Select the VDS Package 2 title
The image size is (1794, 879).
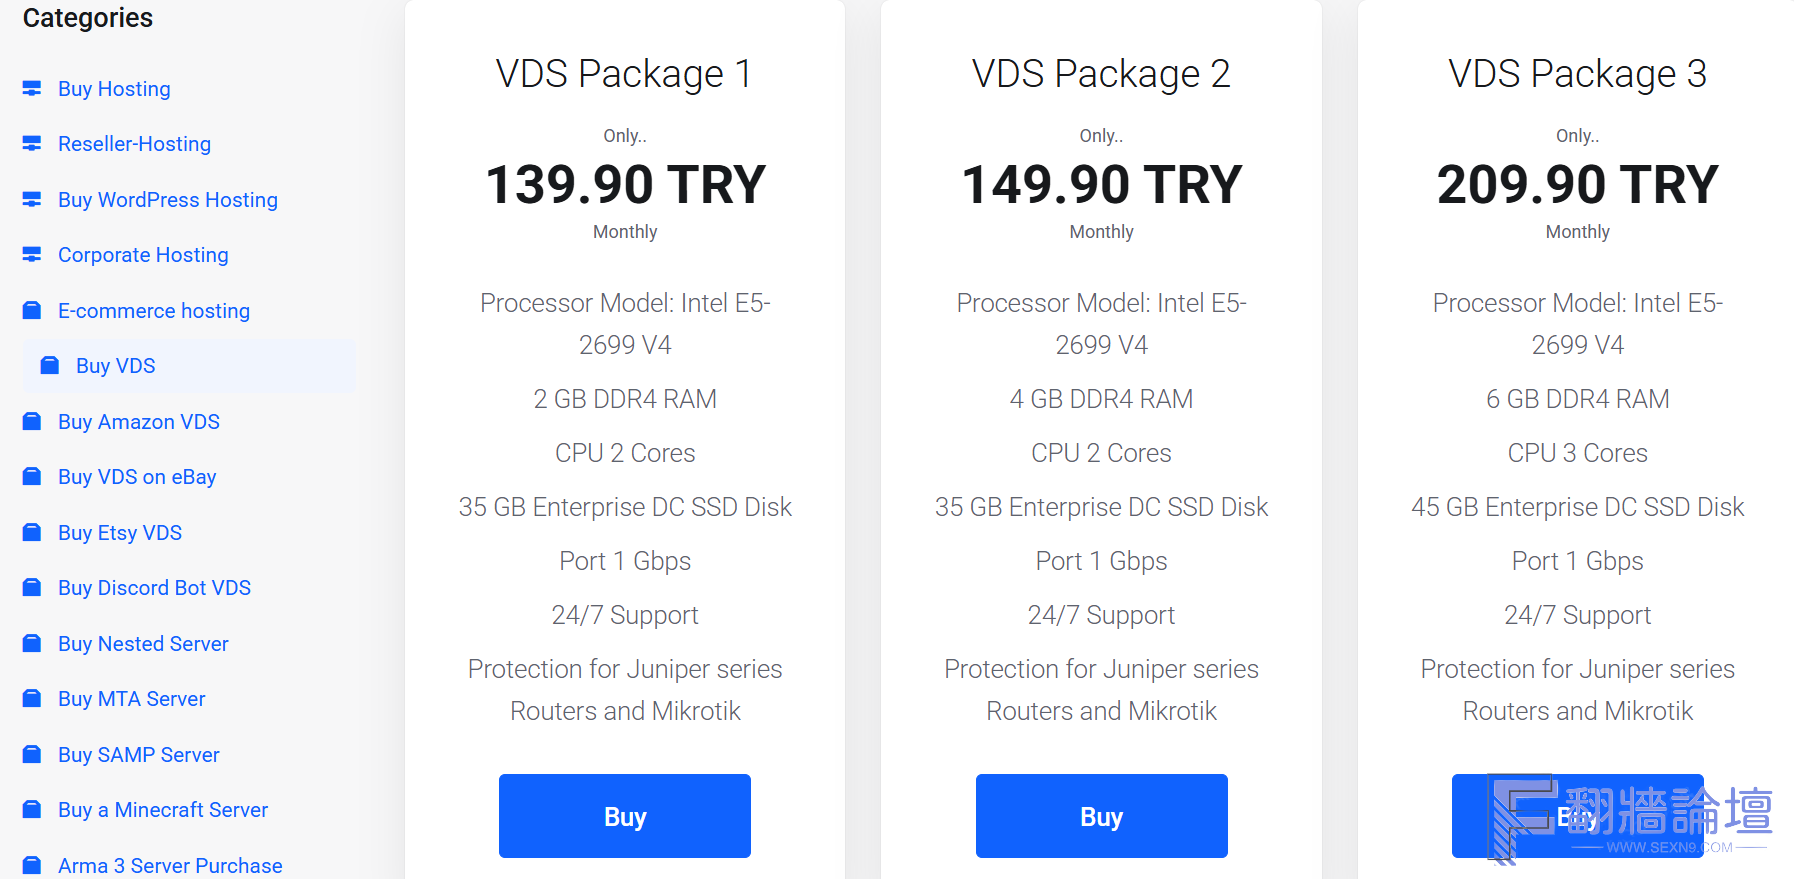[1101, 74]
